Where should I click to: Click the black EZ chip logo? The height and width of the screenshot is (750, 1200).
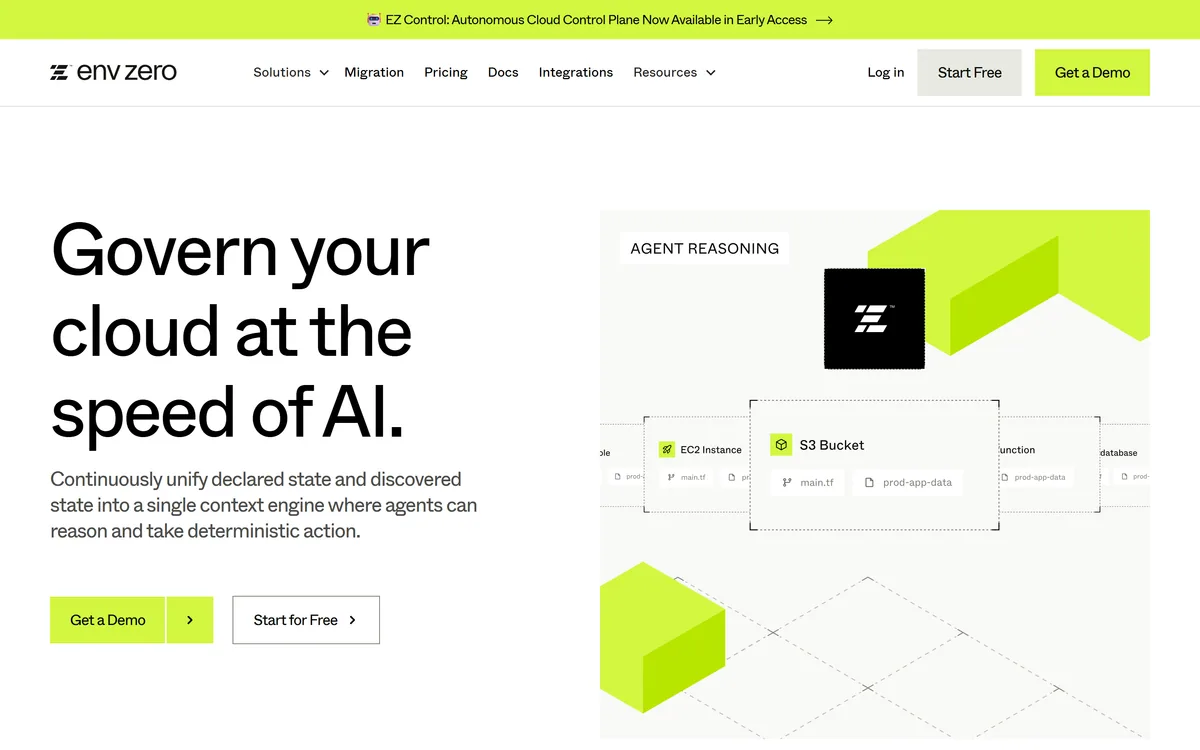[874, 318]
